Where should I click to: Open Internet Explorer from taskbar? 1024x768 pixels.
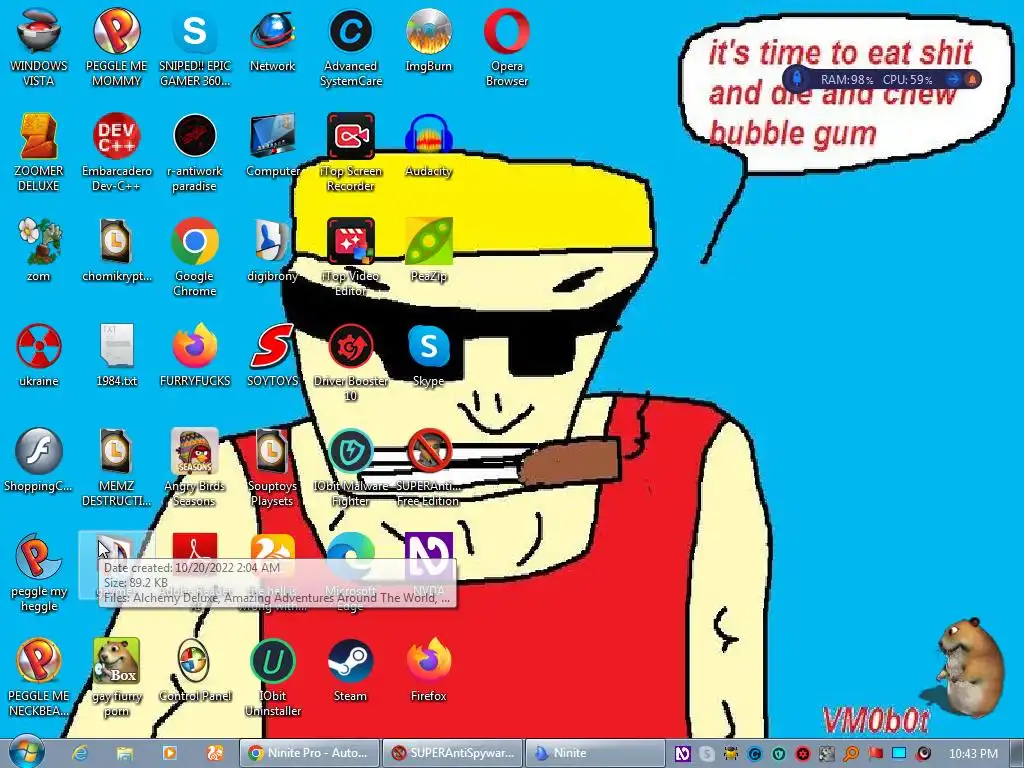(80, 753)
